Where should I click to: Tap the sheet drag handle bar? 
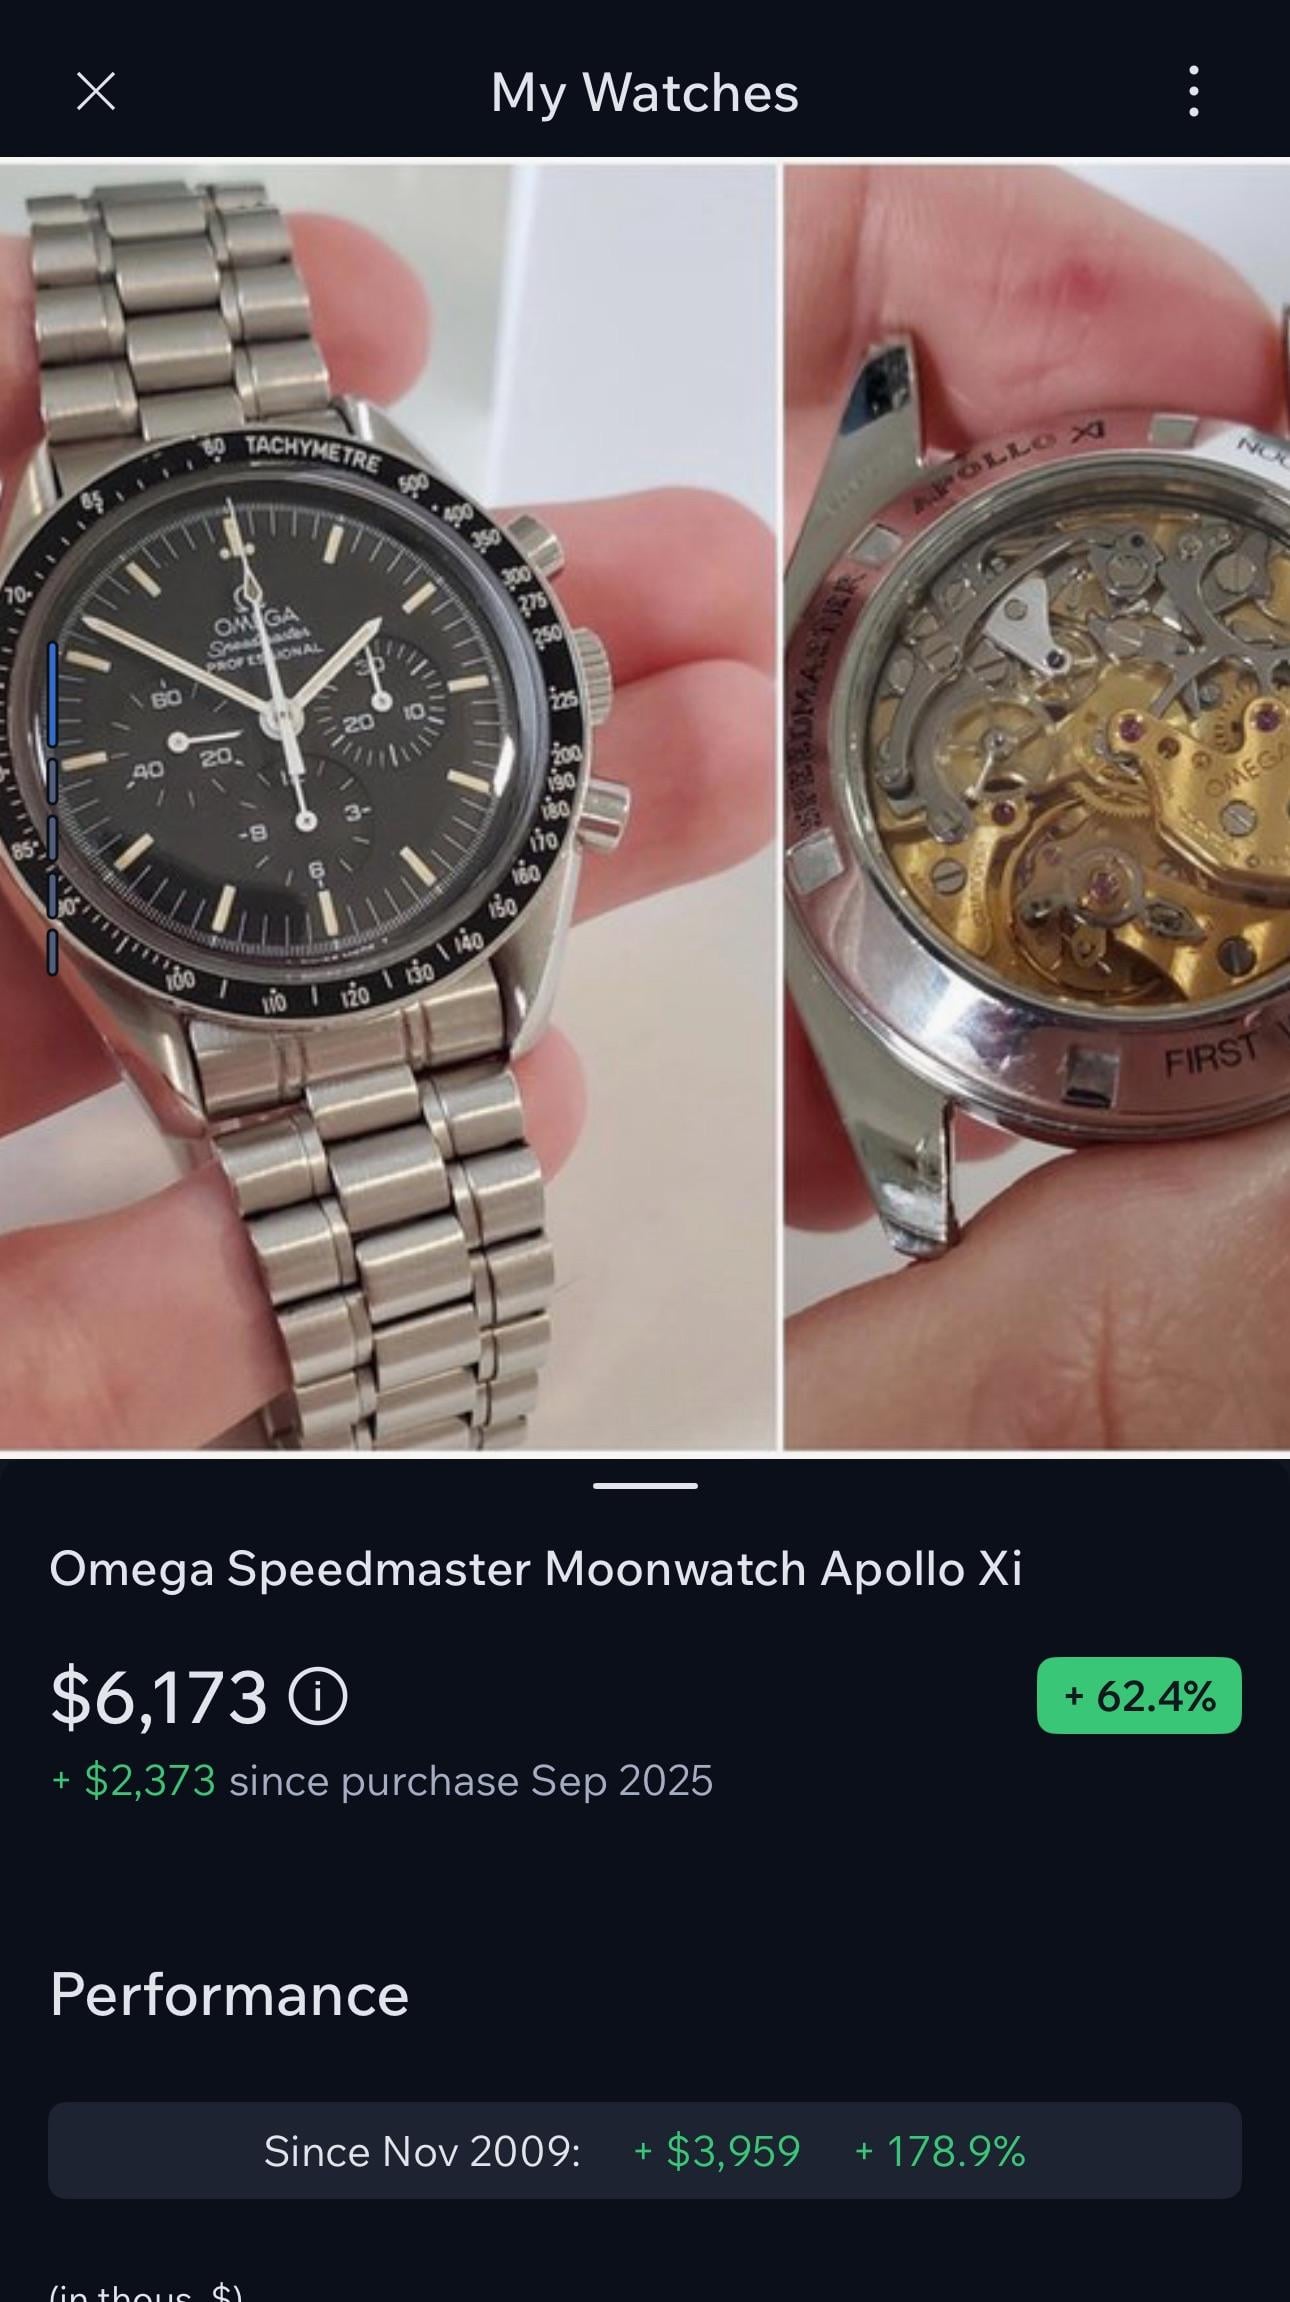pyautogui.click(x=645, y=1485)
